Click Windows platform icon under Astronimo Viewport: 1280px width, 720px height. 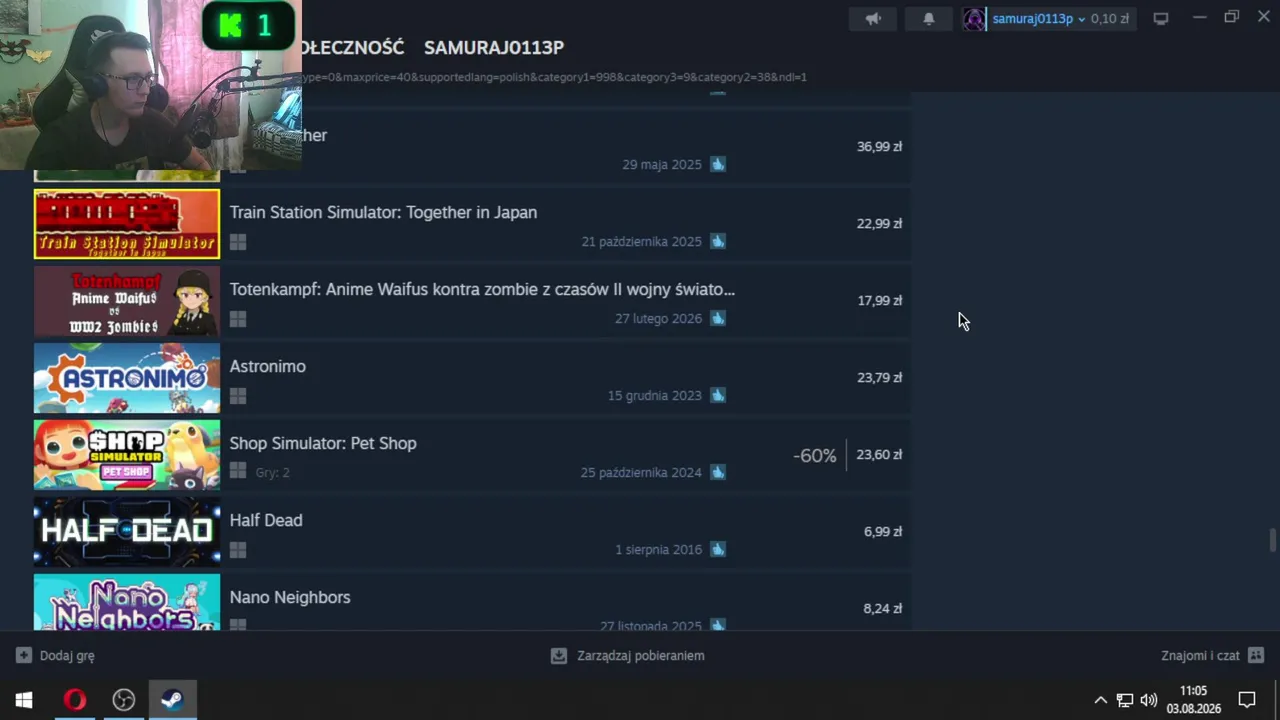(x=238, y=396)
